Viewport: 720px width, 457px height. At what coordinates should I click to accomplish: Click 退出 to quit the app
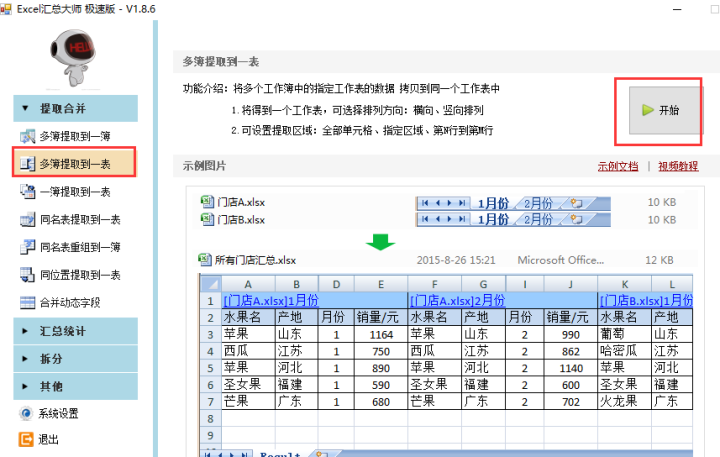tap(39, 440)
